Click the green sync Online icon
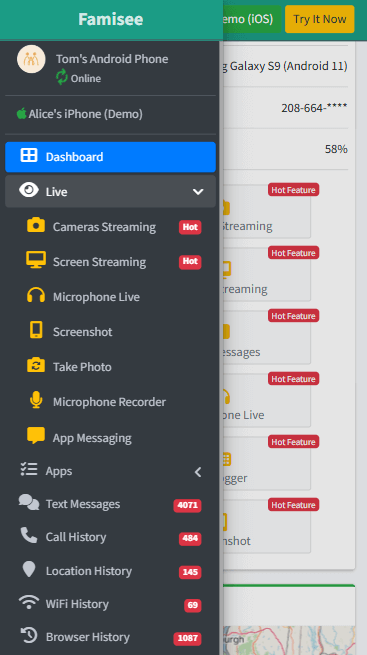The height and width of the screenshot is (655, 367). (62, 78)
